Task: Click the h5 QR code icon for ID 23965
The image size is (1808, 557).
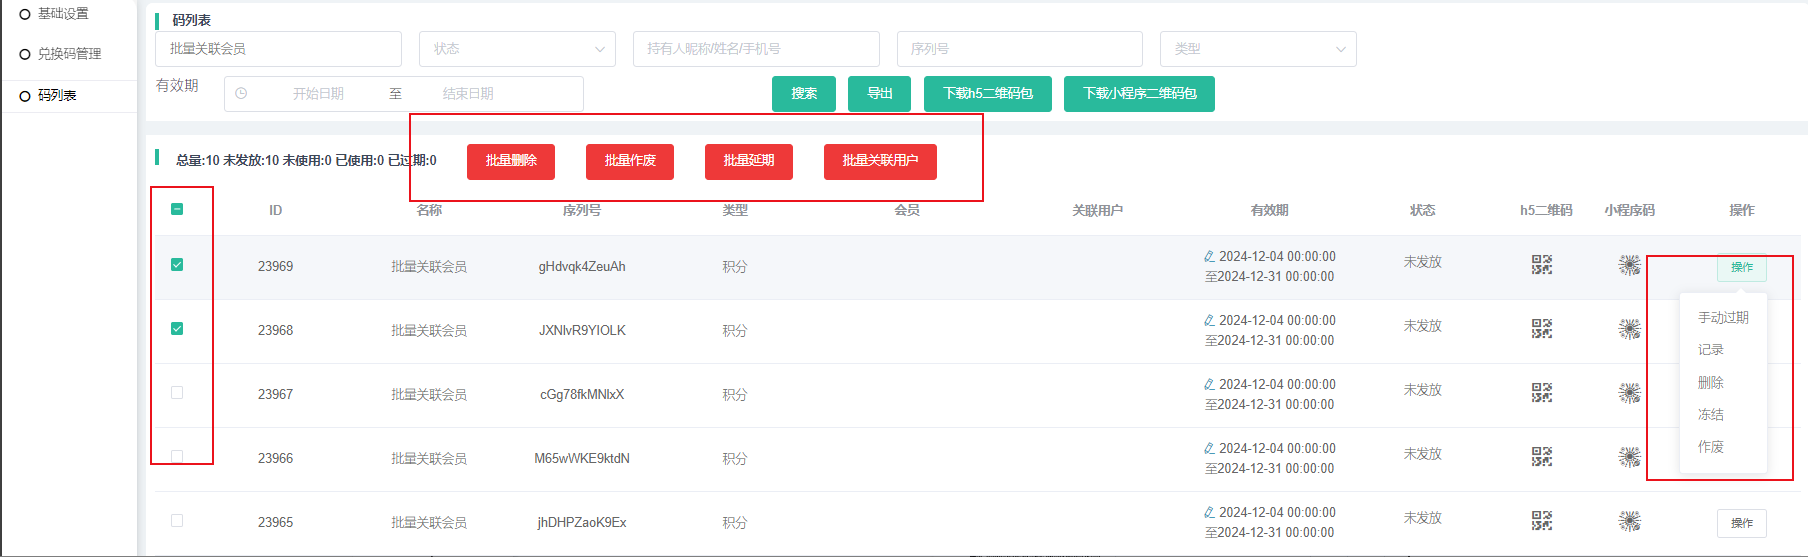Action: tap(1541, 521)
